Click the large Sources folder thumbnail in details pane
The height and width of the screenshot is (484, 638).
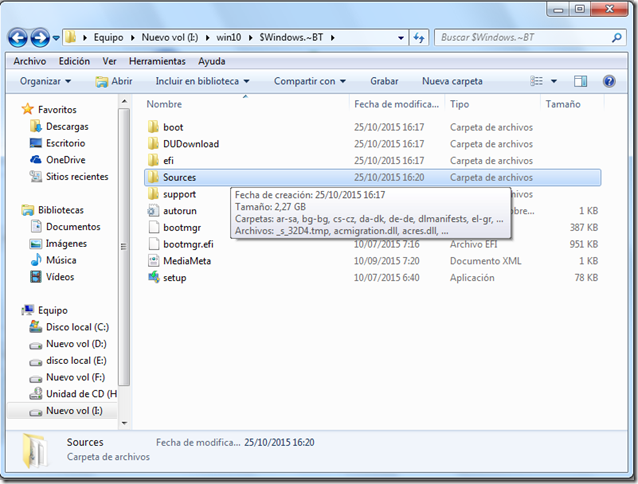click(x=36, y=450)
